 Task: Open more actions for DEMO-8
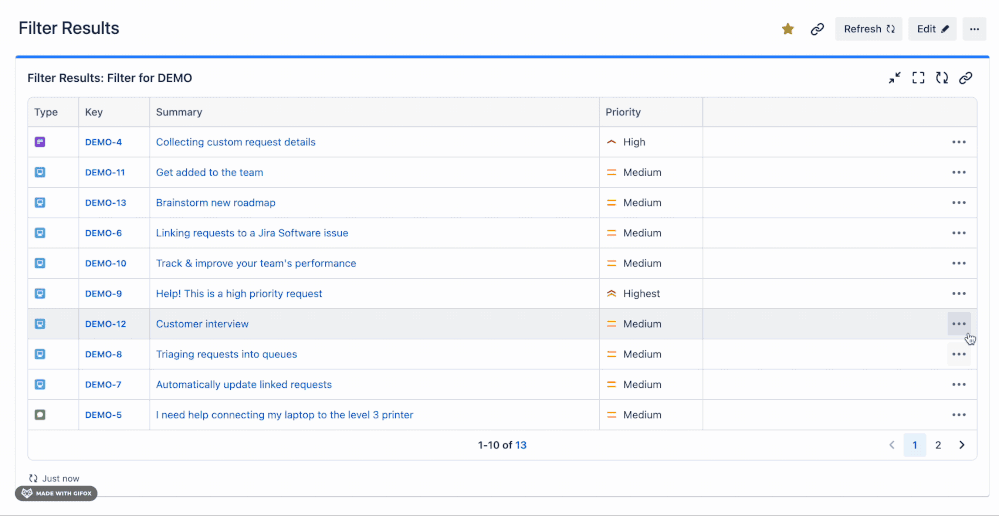959,354
